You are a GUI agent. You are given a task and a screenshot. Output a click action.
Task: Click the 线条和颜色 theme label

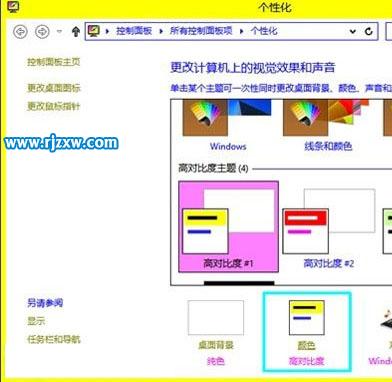click(328, 146)
